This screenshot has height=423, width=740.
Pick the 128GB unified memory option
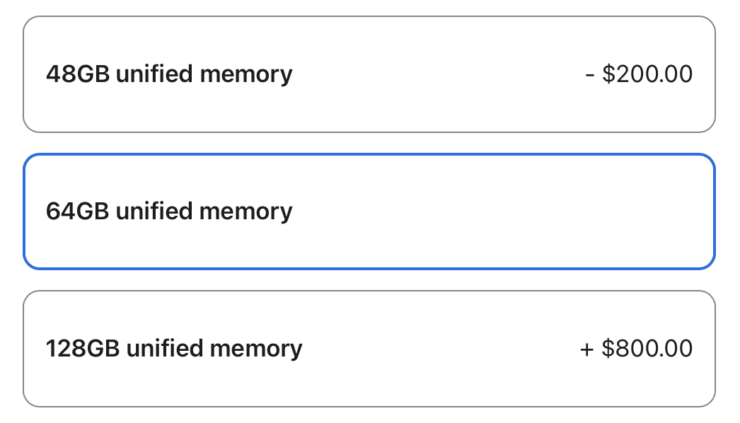pos(369,348)
